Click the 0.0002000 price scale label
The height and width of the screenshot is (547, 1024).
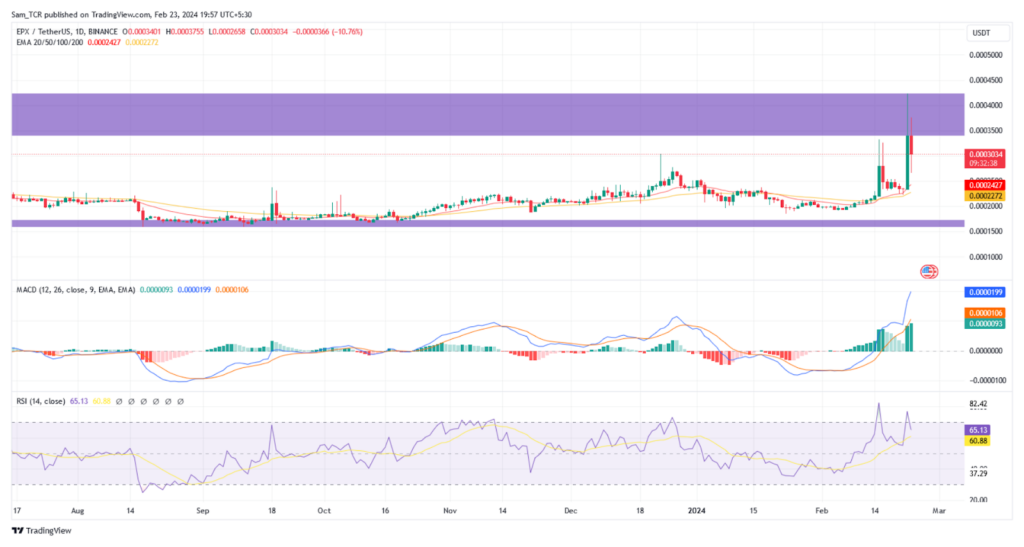985,206
